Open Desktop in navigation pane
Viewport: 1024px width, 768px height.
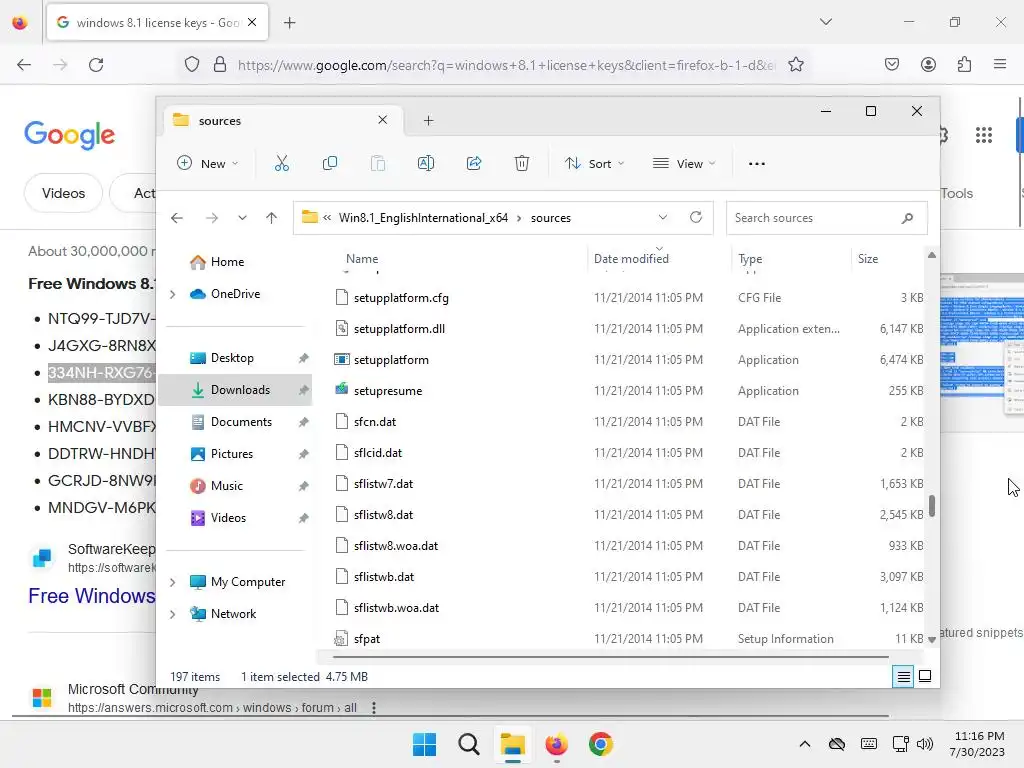pyautogui.click(x=232, y=358)
